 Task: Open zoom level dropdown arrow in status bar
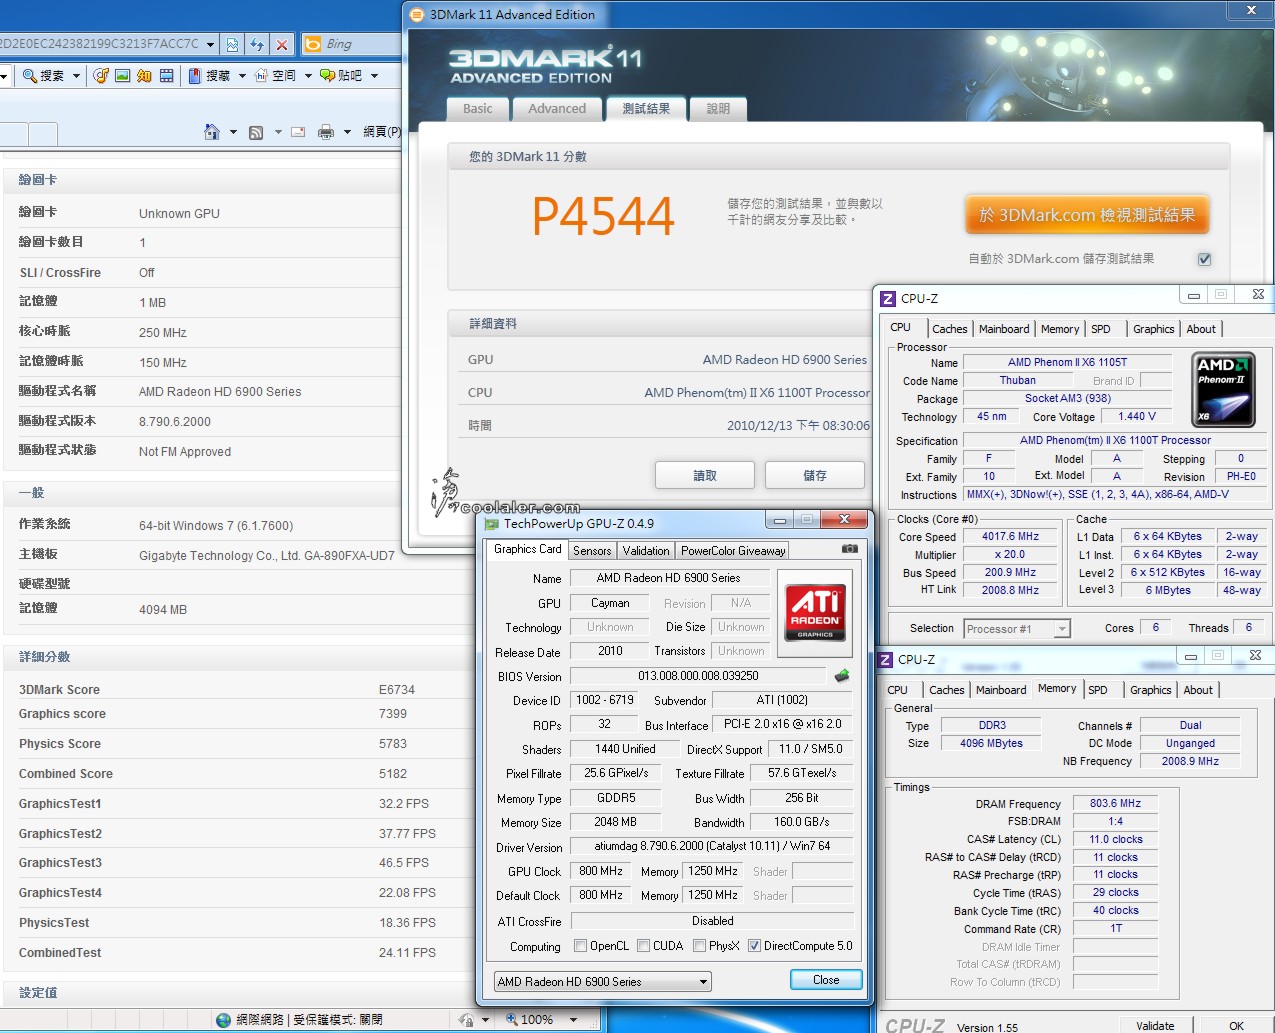point(573,1020)
